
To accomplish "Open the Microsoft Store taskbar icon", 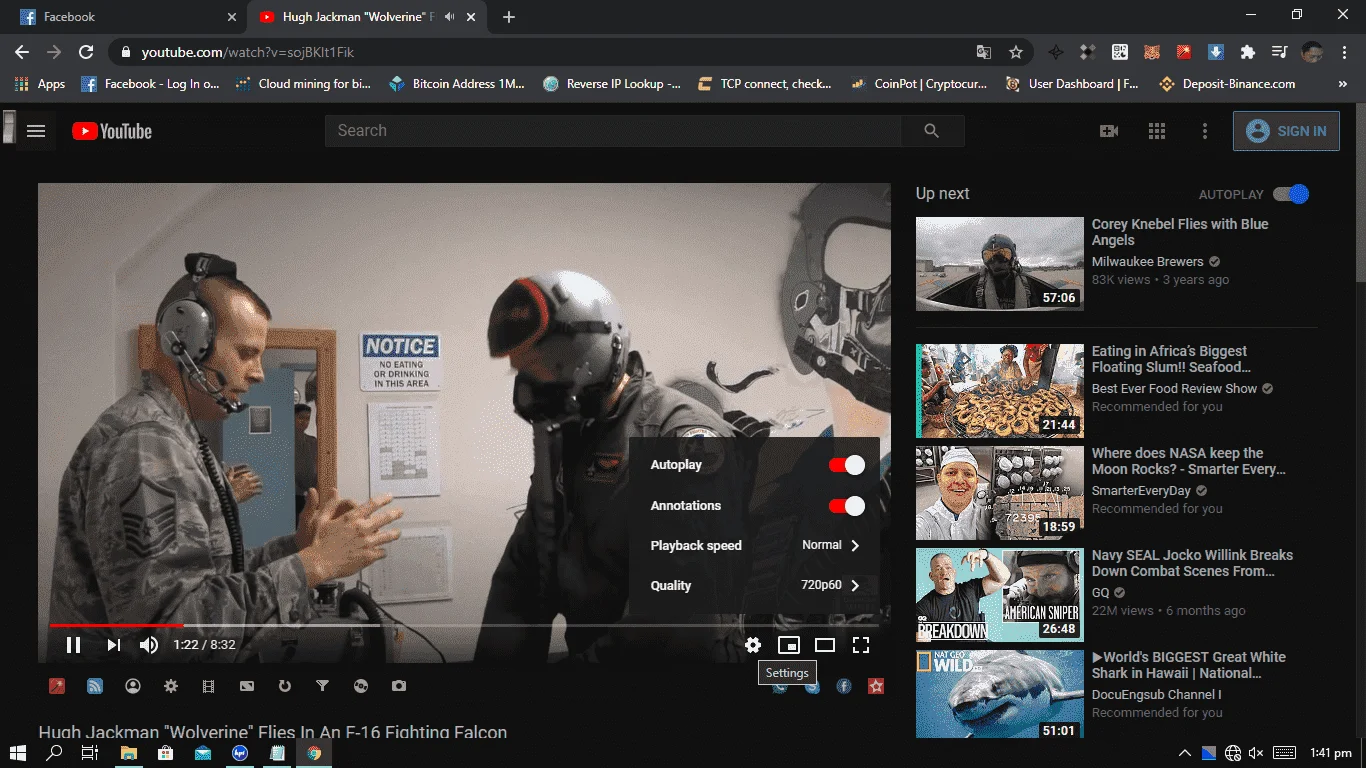I will click(166, 753).
